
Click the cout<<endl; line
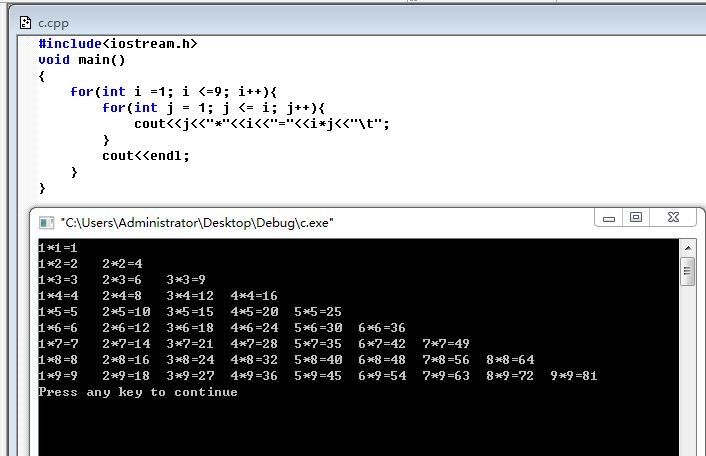pyautogui.click(x=146, y=156)
